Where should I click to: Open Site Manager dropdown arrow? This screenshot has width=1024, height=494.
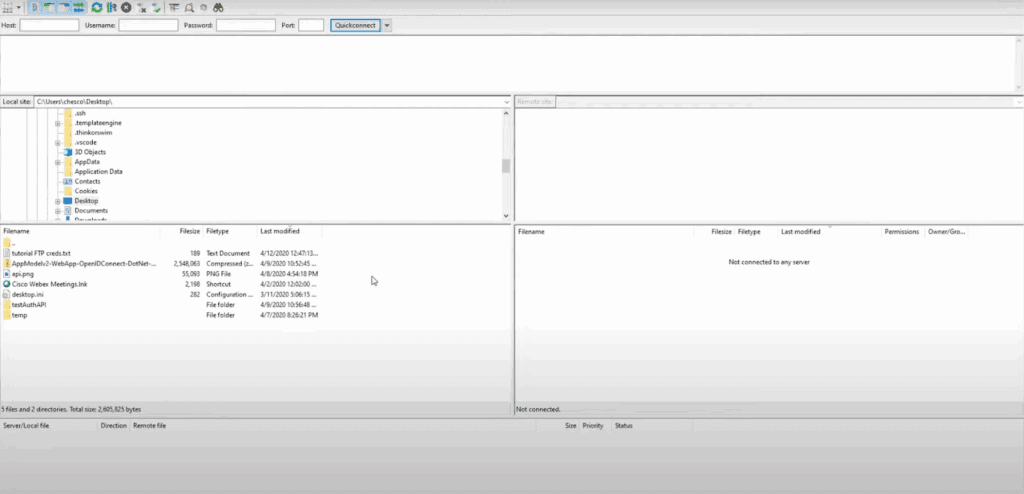click(x=18, y=7)
